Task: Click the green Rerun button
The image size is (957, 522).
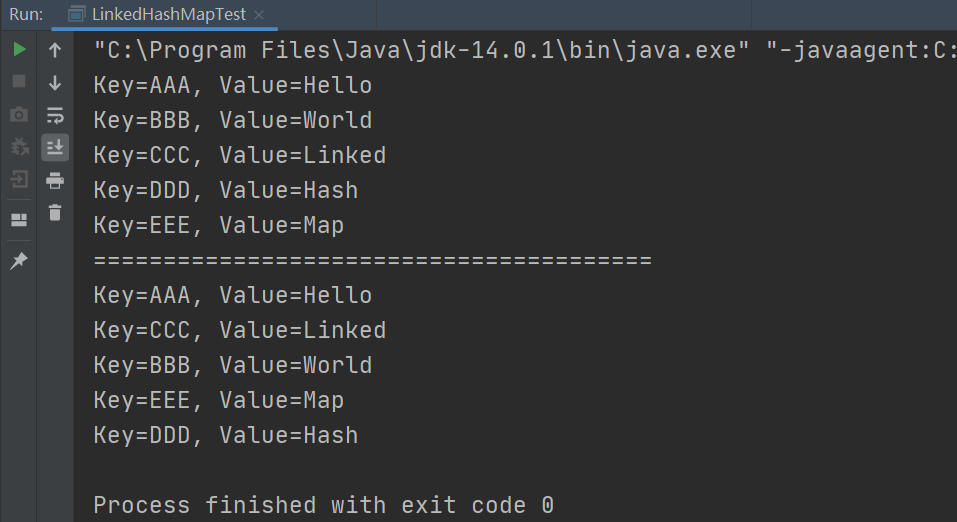Action: point(19,50)
